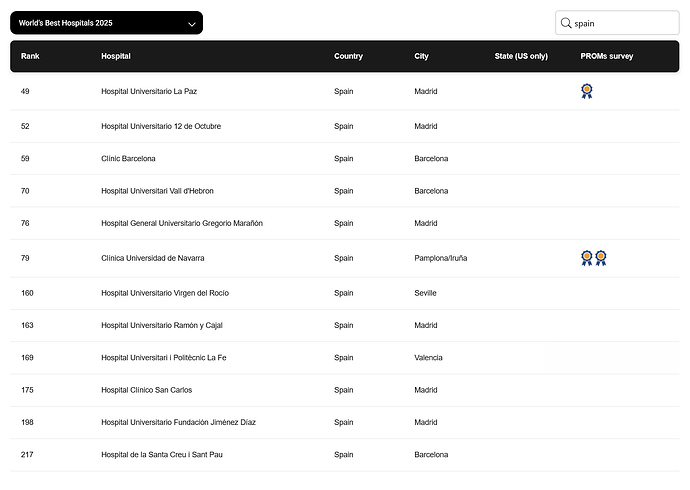Viewport: 690px width, 490px height.
Task: Click rank number 198
Action: (x=27, y=422)
